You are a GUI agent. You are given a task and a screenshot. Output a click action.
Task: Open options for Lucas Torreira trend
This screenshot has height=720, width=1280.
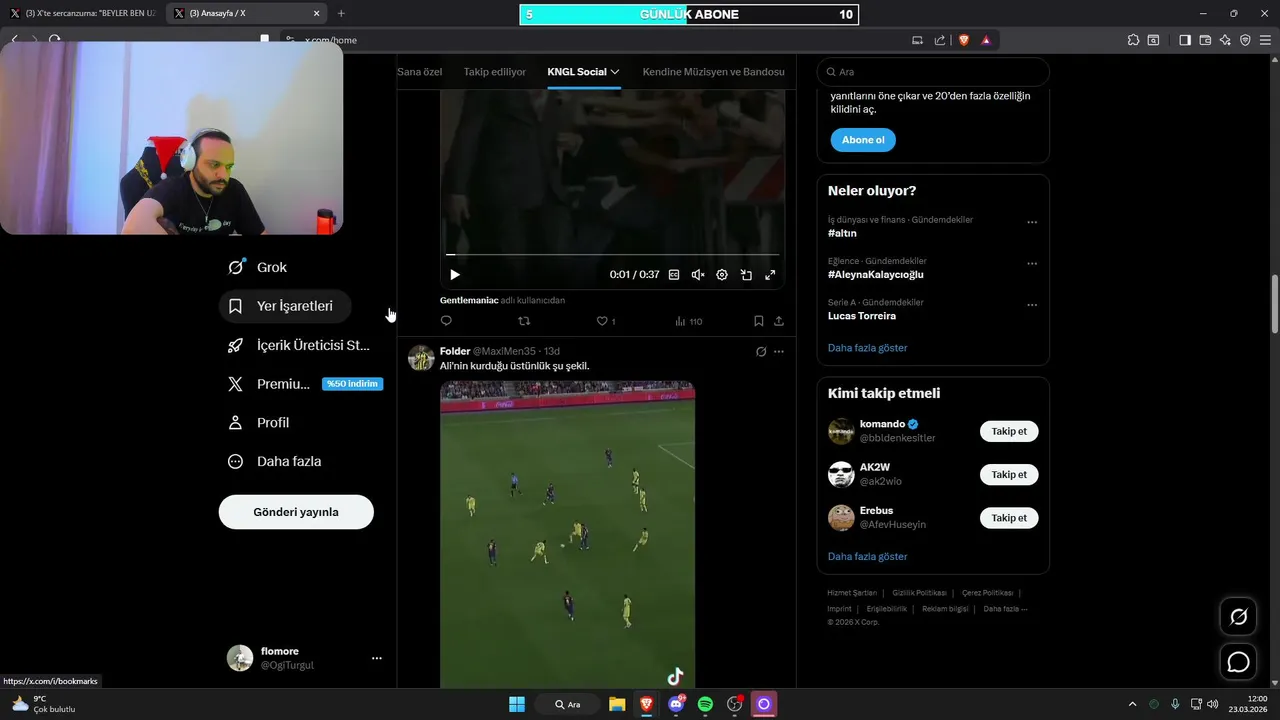[1032, 305]
